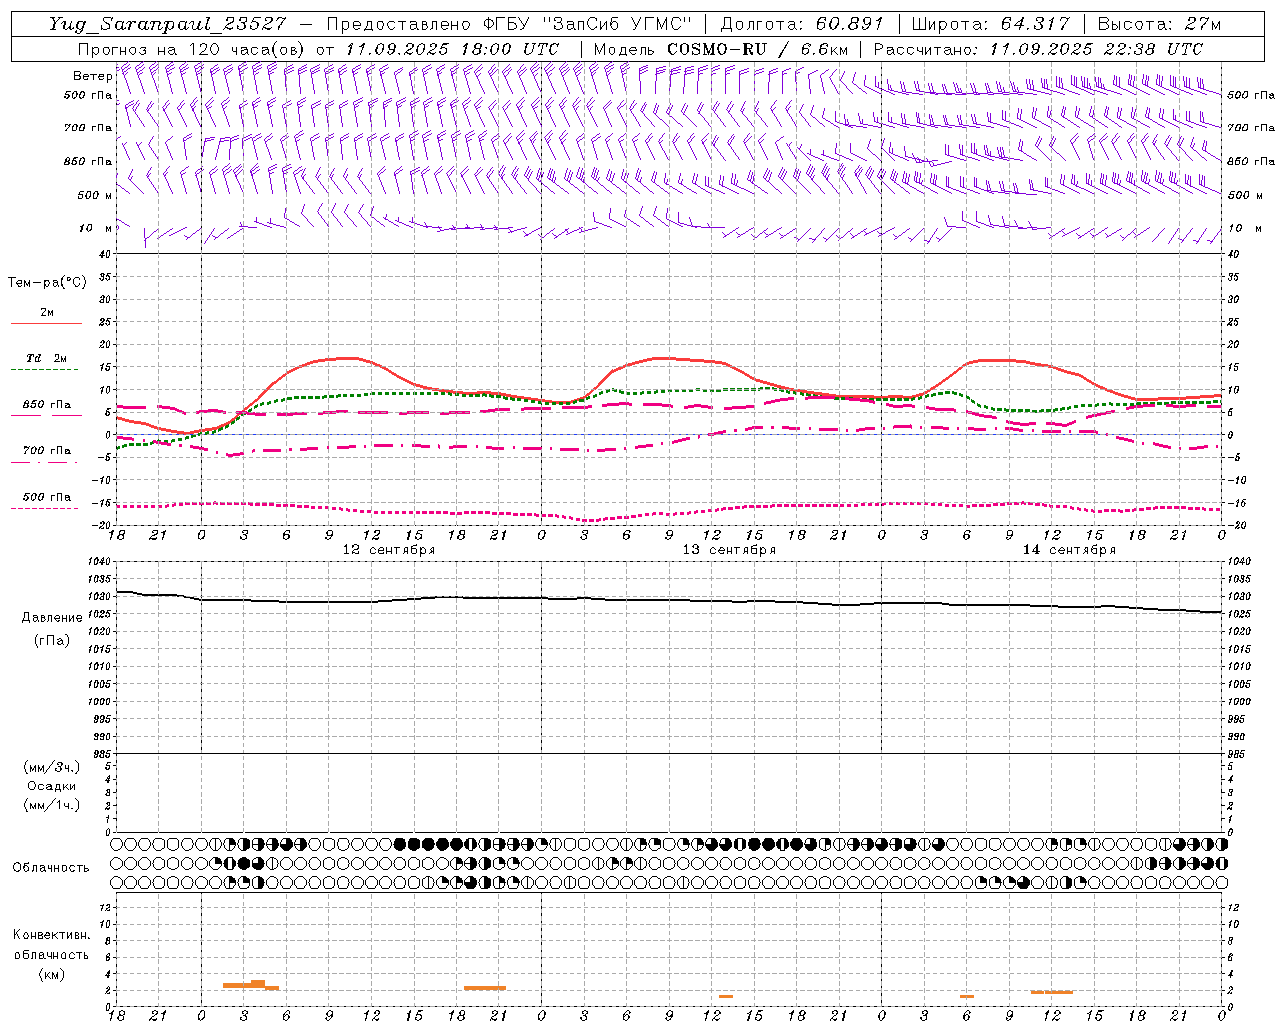The image size is (1280, 1024).
Task: Click the Осадки panel label
Action: click(52, 786)
